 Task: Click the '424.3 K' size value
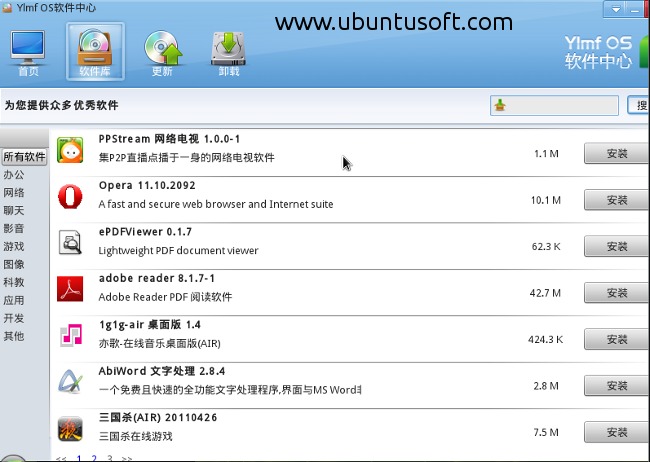[x=546, y=340]
